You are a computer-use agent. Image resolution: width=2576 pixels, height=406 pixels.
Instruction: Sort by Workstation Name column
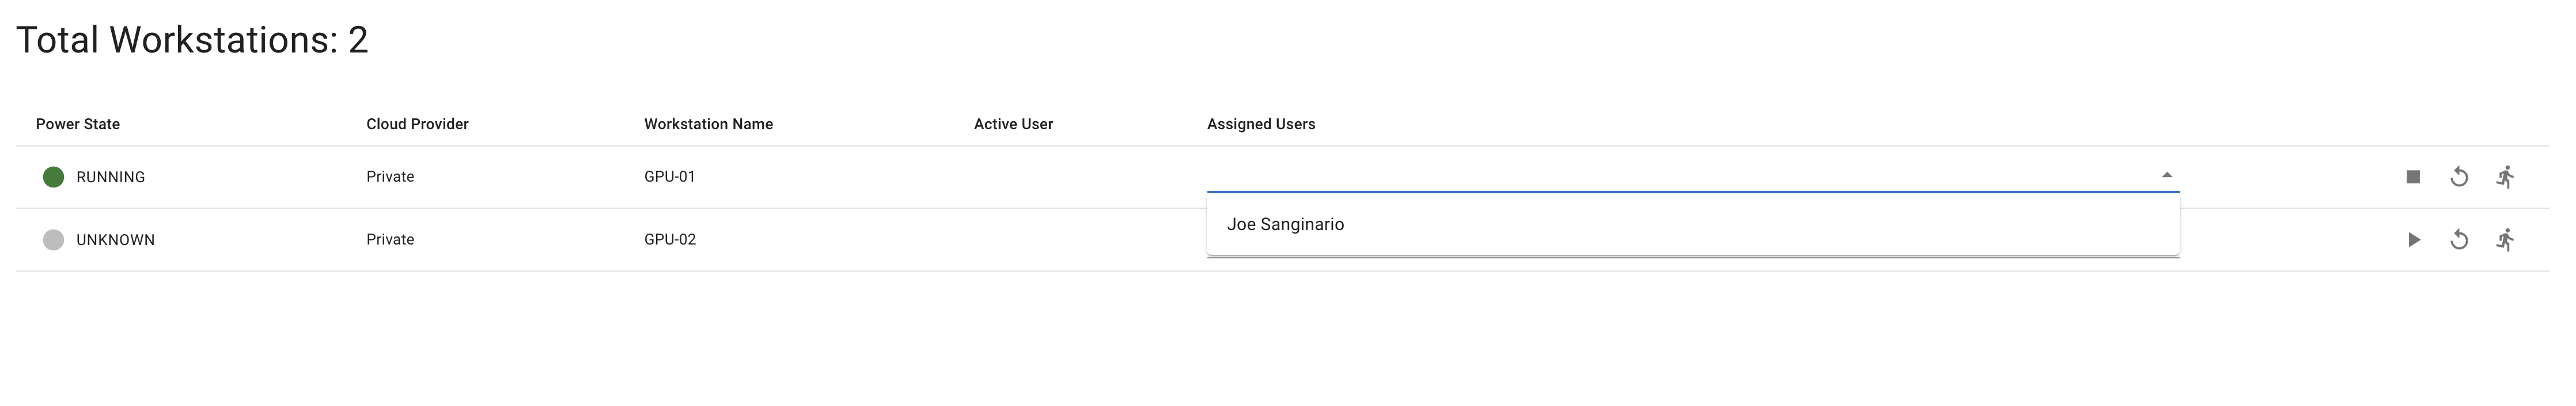point(708,124)
